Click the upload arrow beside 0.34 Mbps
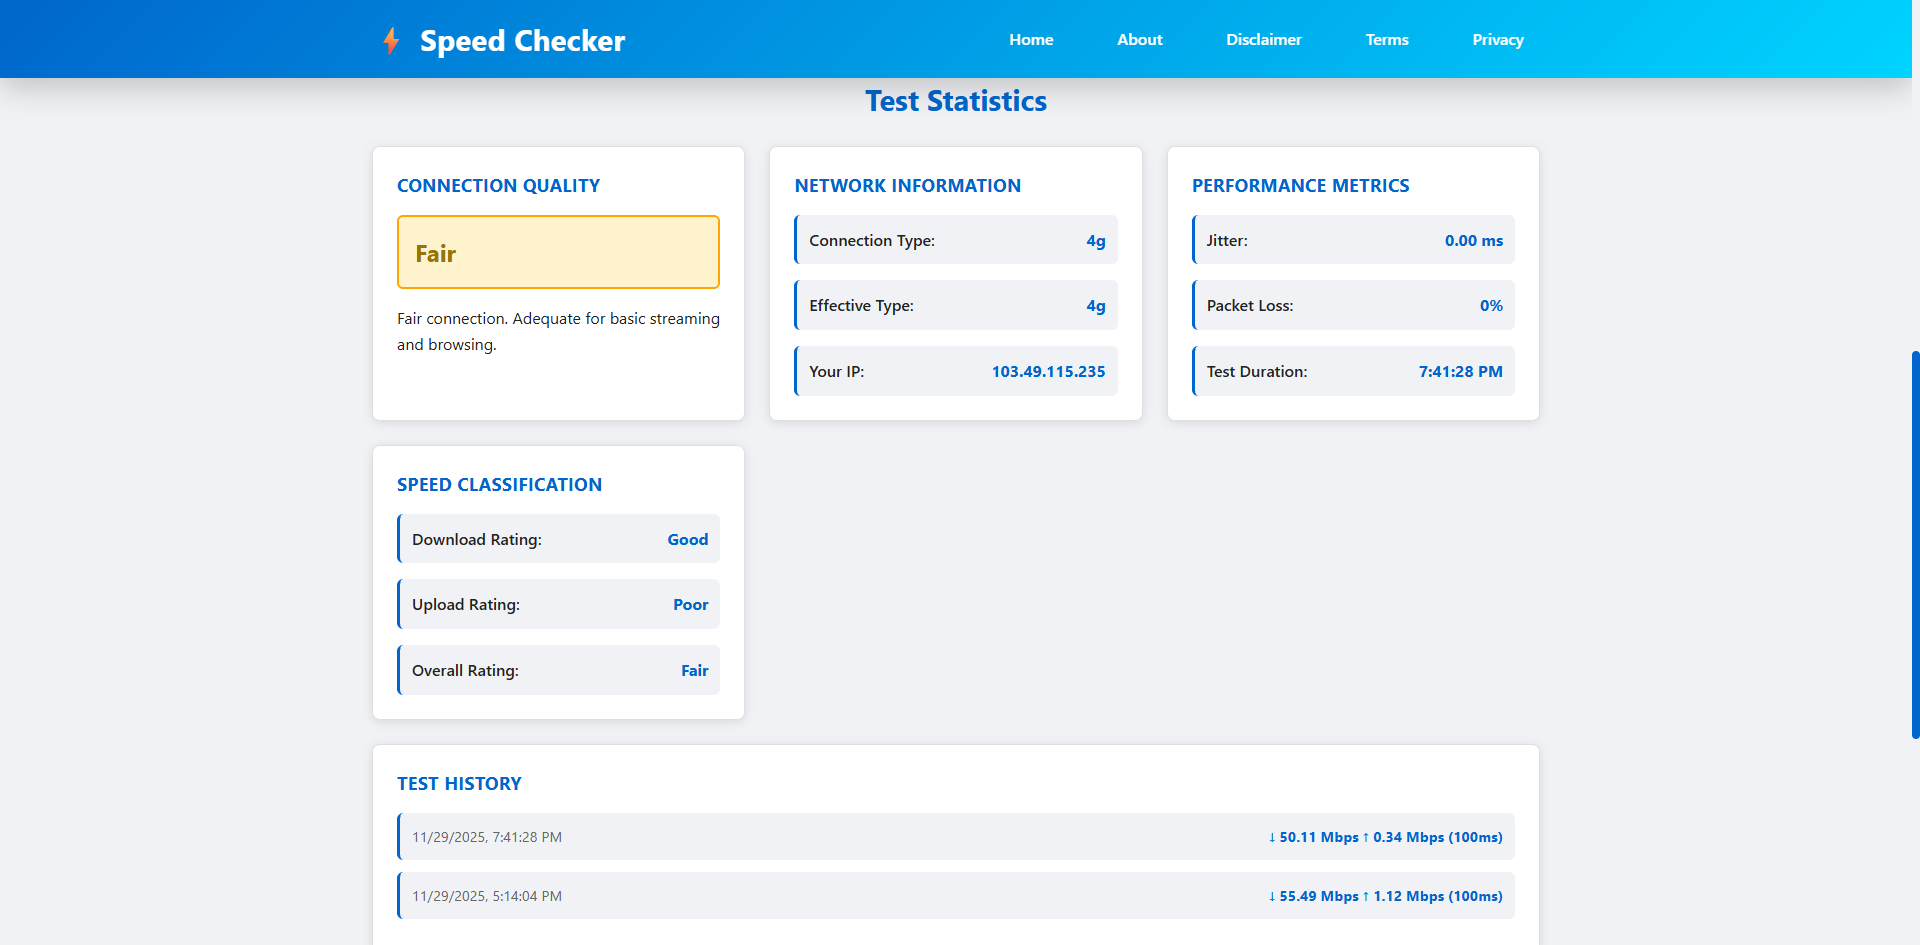Image resolution: width=1920 pixels, height=945 pixels. (1366, 837)
